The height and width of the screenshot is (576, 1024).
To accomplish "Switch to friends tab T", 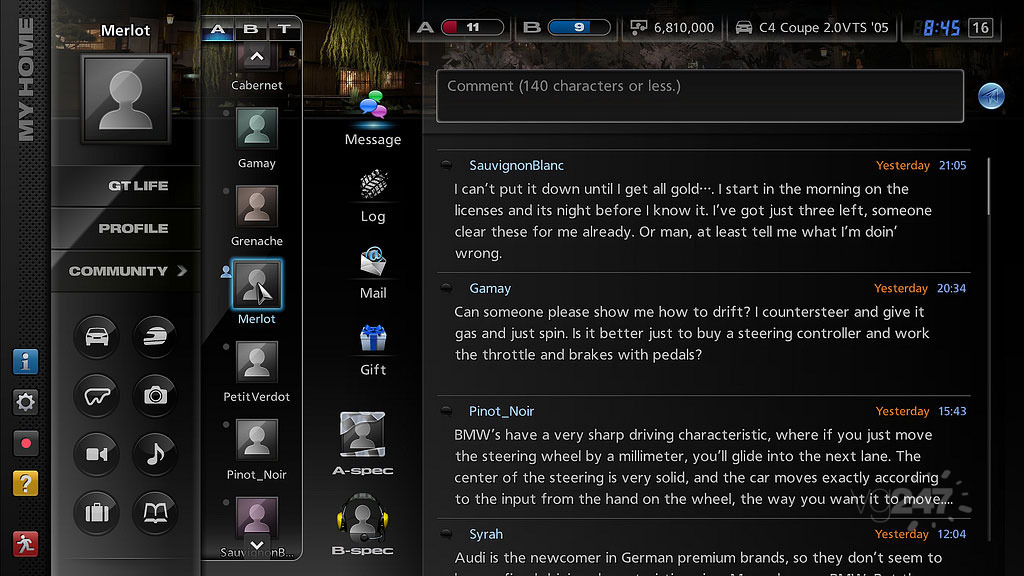I will tap(284, 29).
